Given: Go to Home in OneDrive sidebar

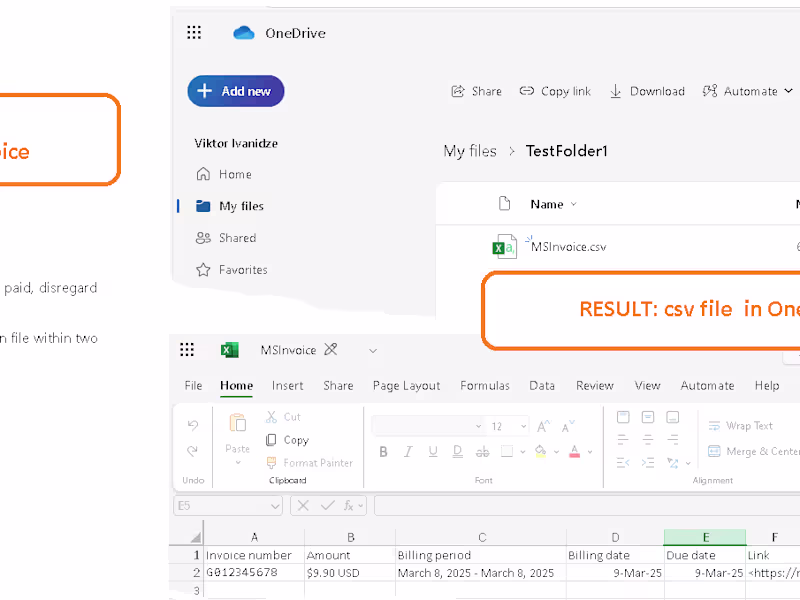Looking at the screenshot, I should coord(224,174).
